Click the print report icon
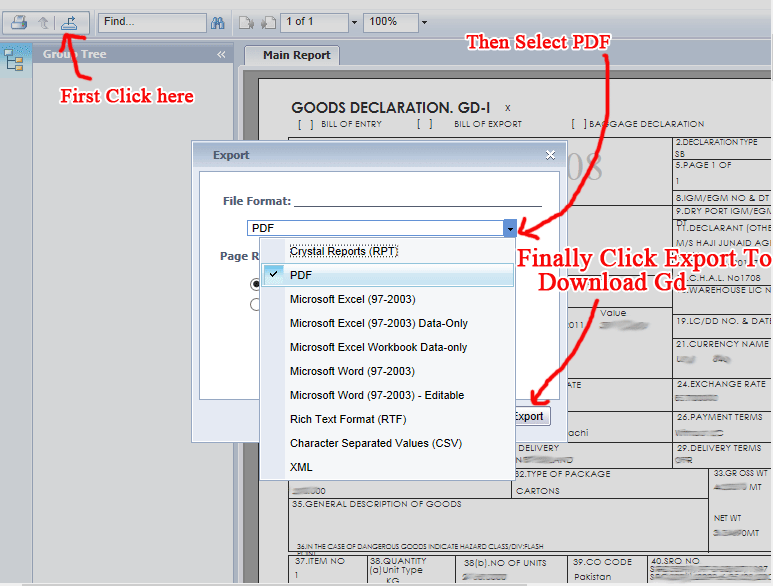The height and width of the screenshot is (586, 773). coord(19,22)
